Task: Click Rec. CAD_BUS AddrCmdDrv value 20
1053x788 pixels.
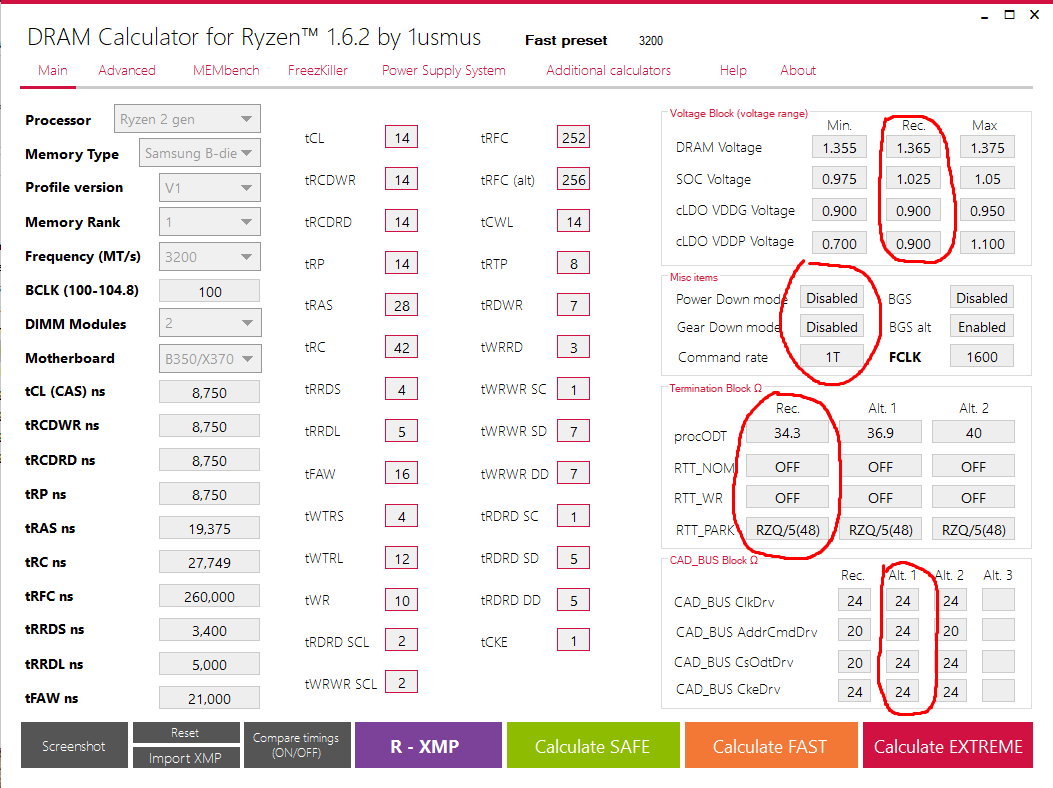Action: coord(854,631)
